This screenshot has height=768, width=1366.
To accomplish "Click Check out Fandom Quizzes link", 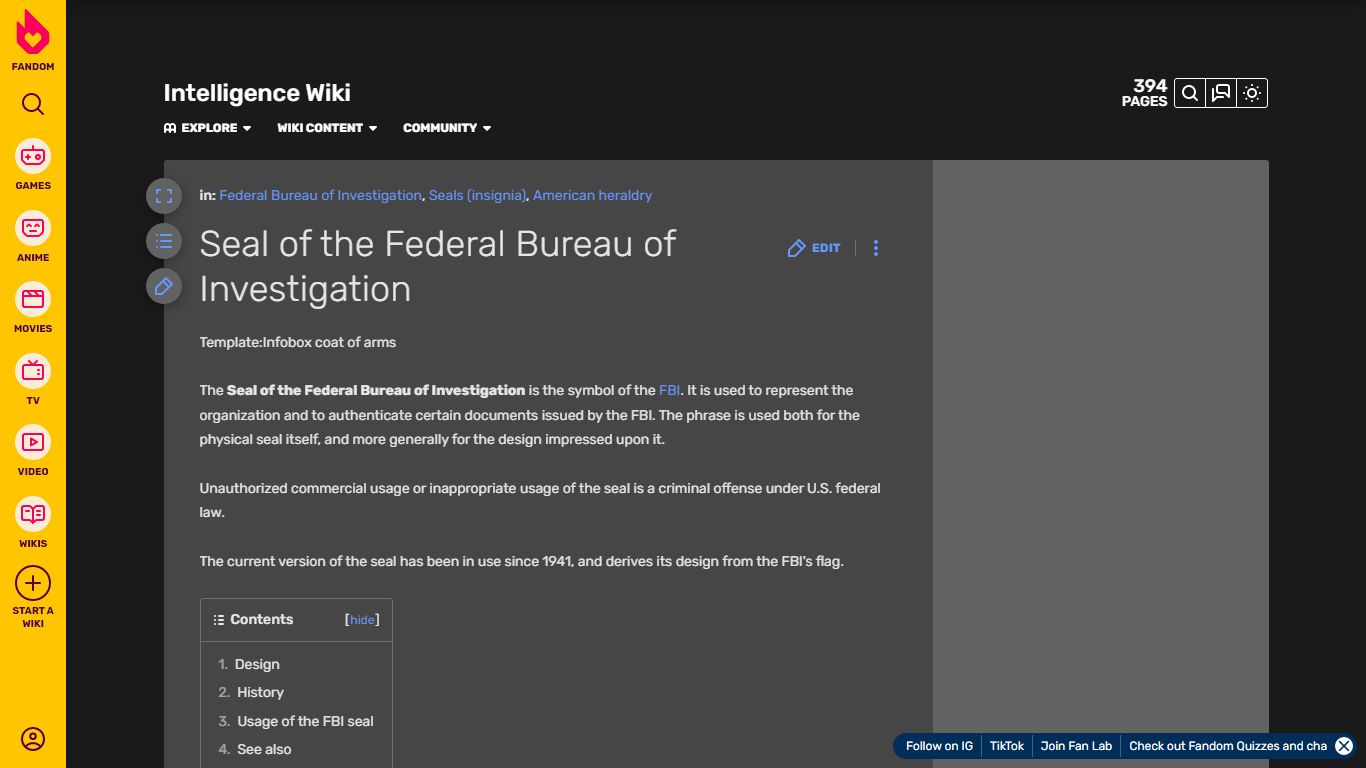I will [x=1228, y=746].
